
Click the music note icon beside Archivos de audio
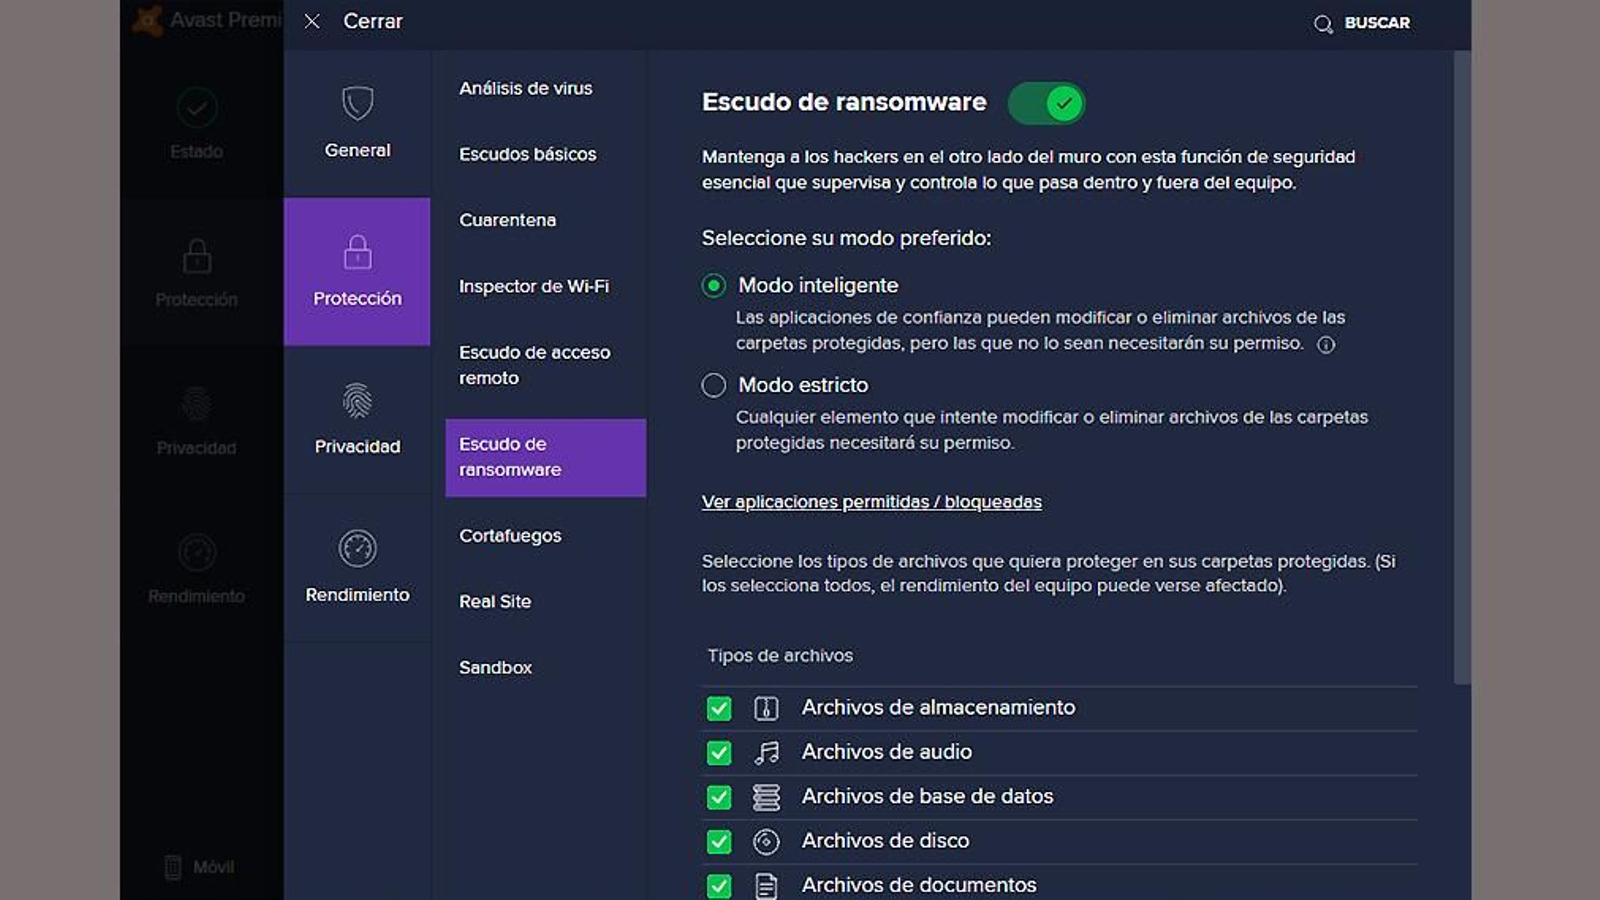point(765,752)
